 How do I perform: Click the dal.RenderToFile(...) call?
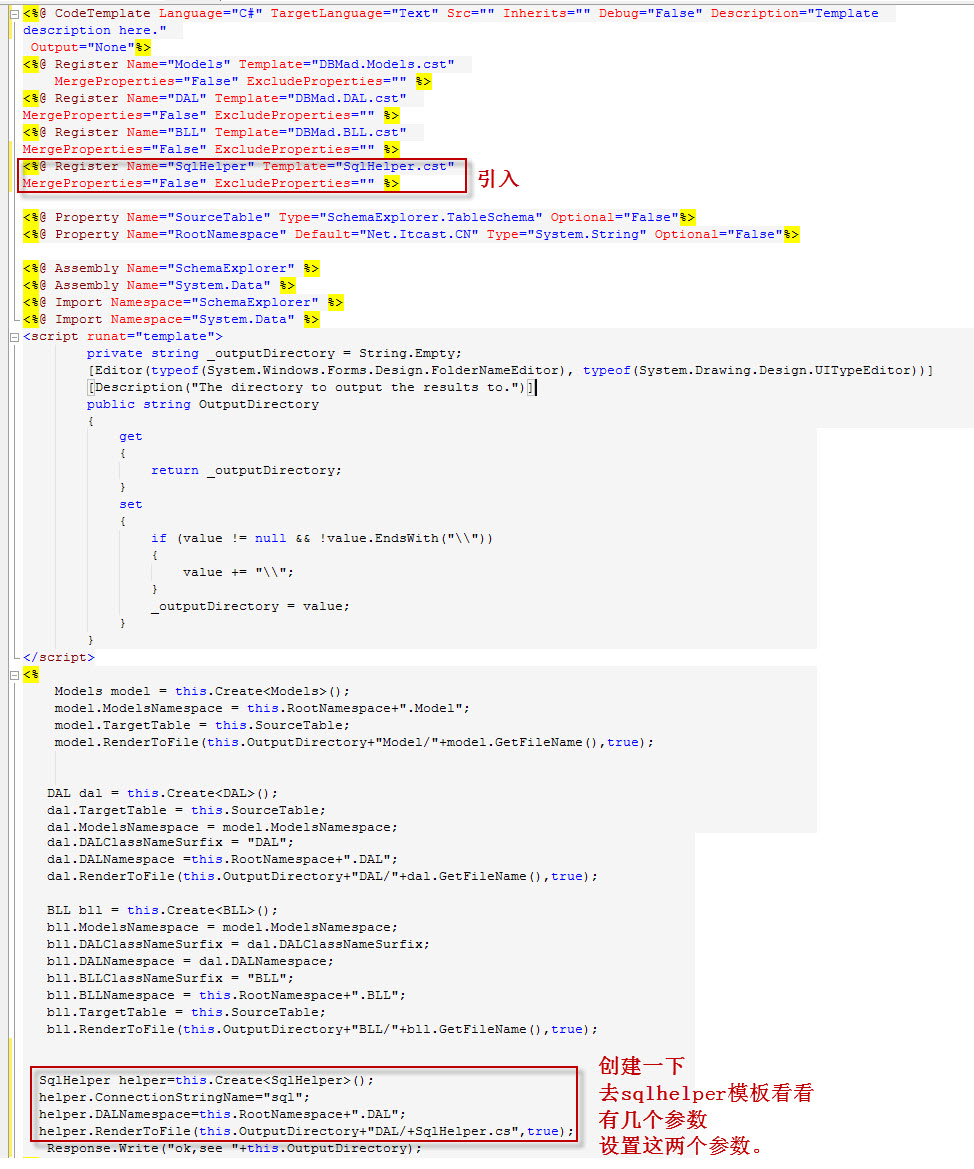(322, 877)
